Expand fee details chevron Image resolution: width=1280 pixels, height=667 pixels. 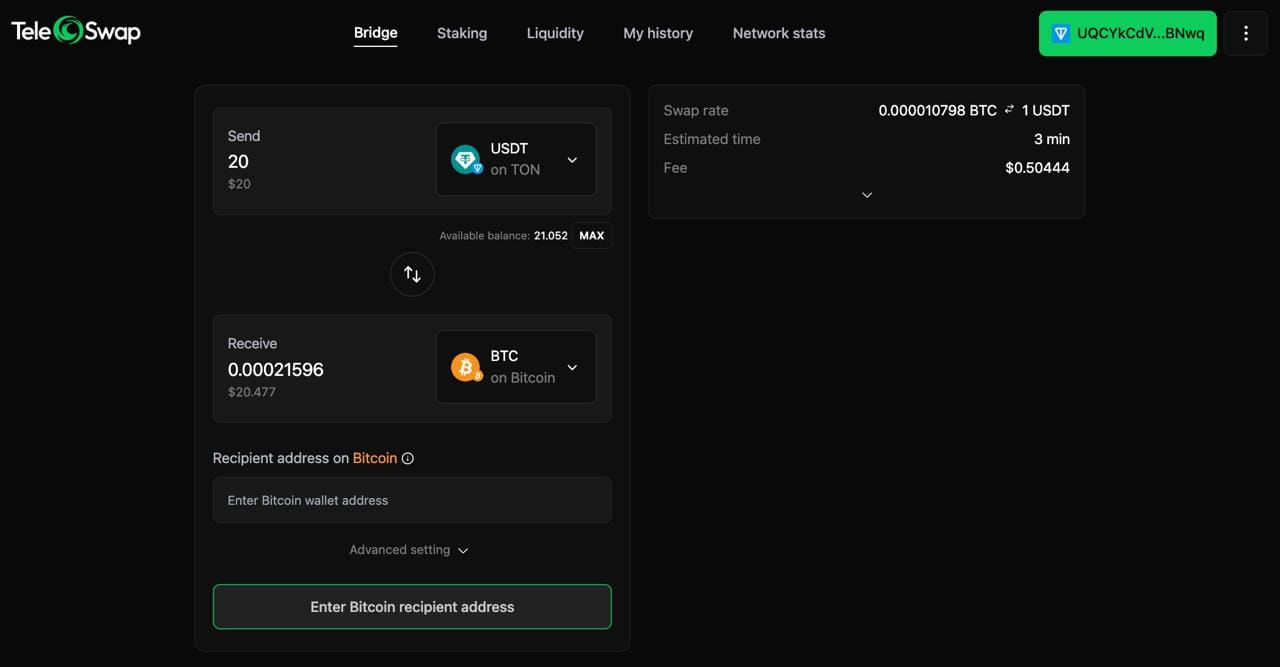click(867, 195)
